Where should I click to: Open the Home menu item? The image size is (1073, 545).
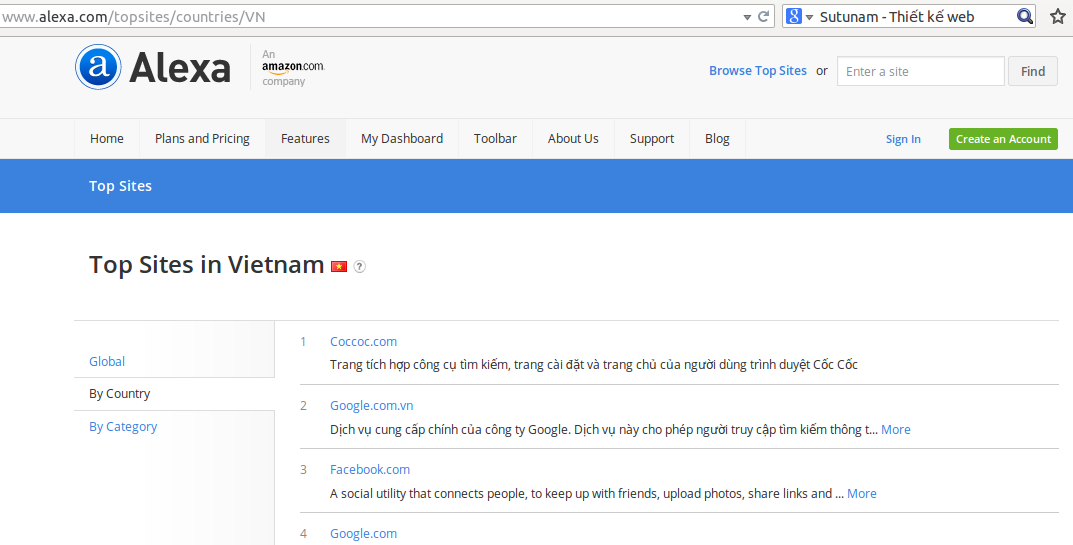click(107, 138)
